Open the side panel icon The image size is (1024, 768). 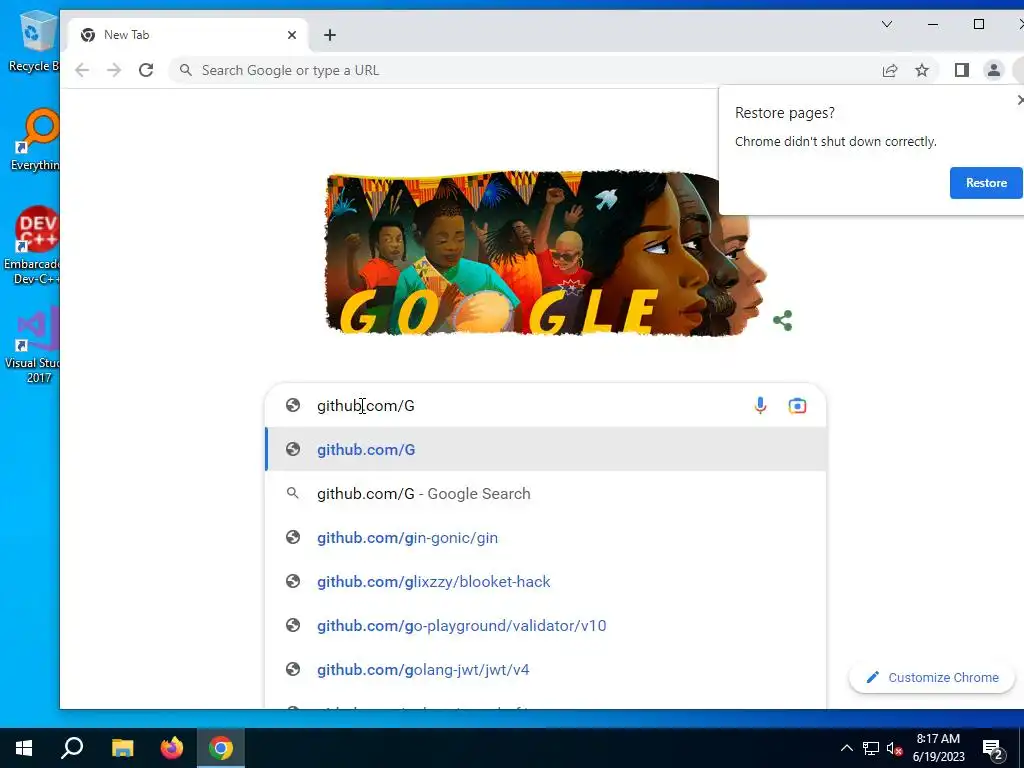[x=961, y=70]
